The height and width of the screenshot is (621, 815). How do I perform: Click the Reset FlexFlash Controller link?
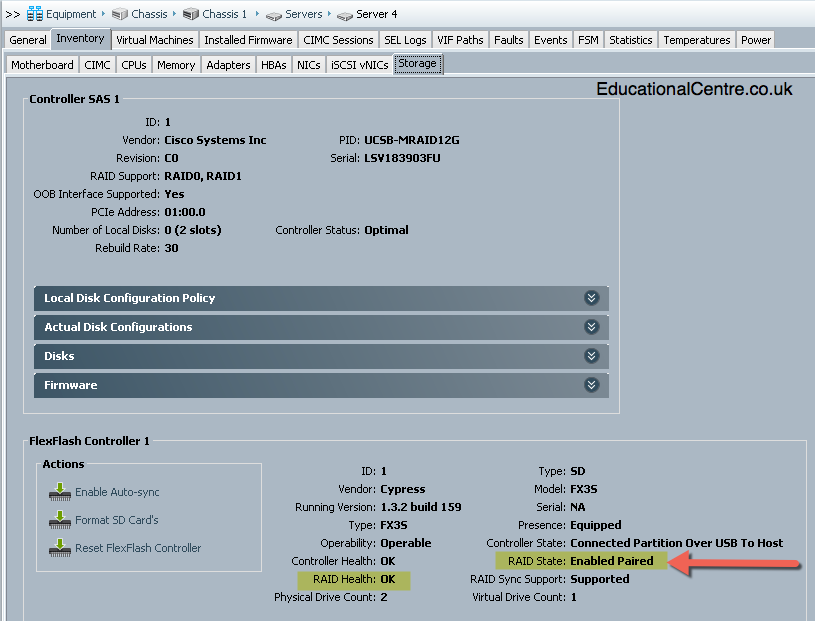pos(138,548)
